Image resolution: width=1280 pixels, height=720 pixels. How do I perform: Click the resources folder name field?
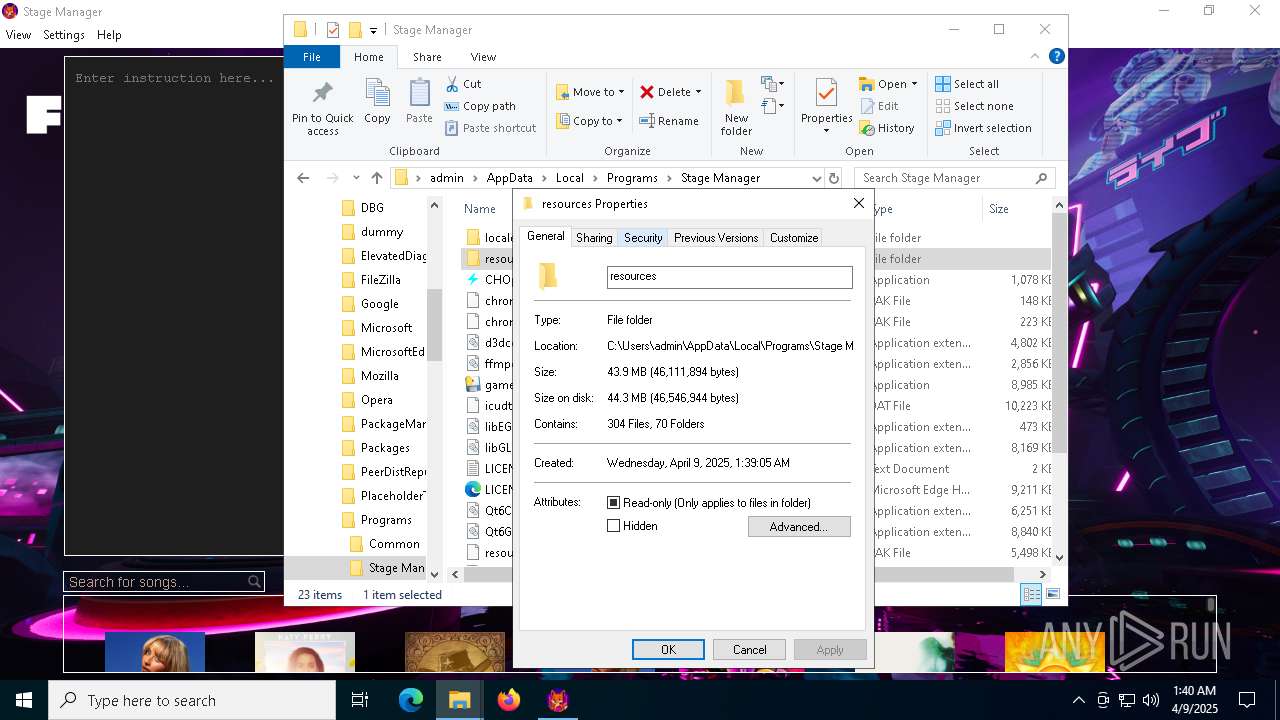coord(730,277)
